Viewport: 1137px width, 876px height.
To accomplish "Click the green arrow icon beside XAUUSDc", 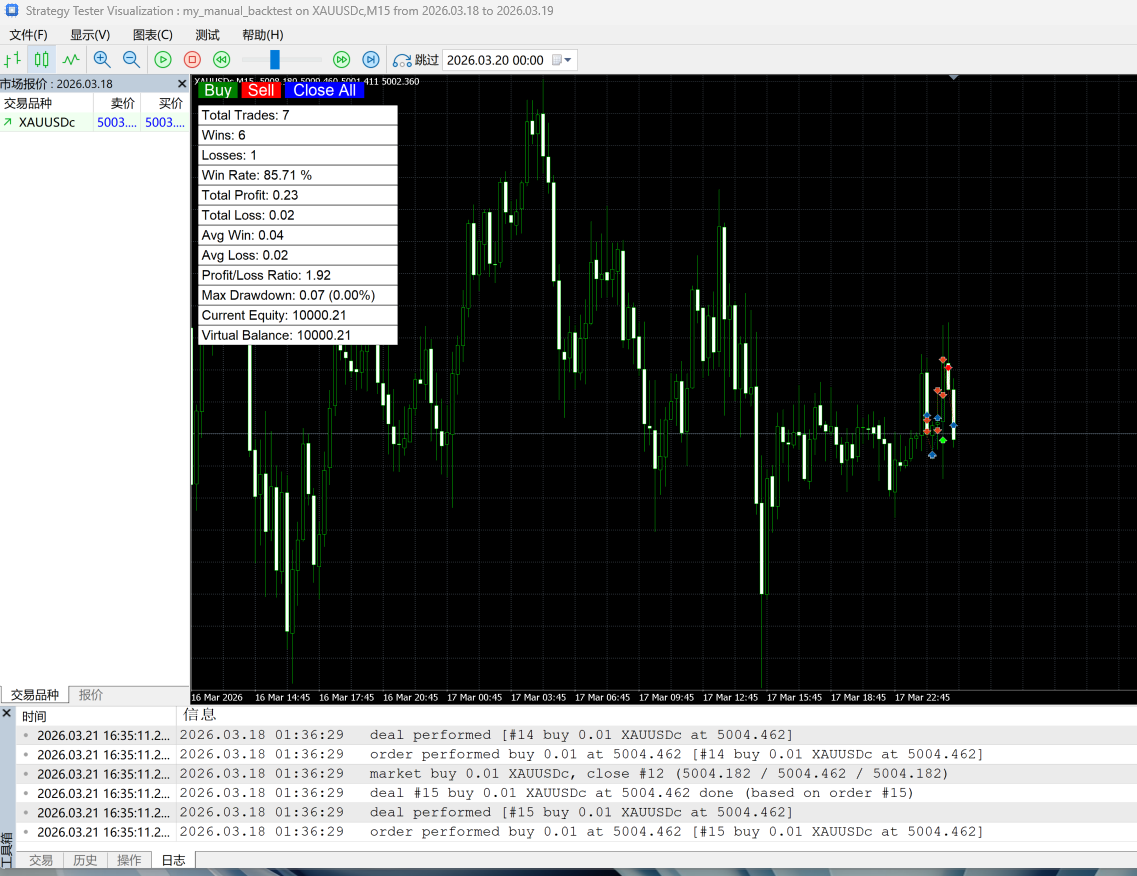I will pyautogui.click(x=8, y=122).
